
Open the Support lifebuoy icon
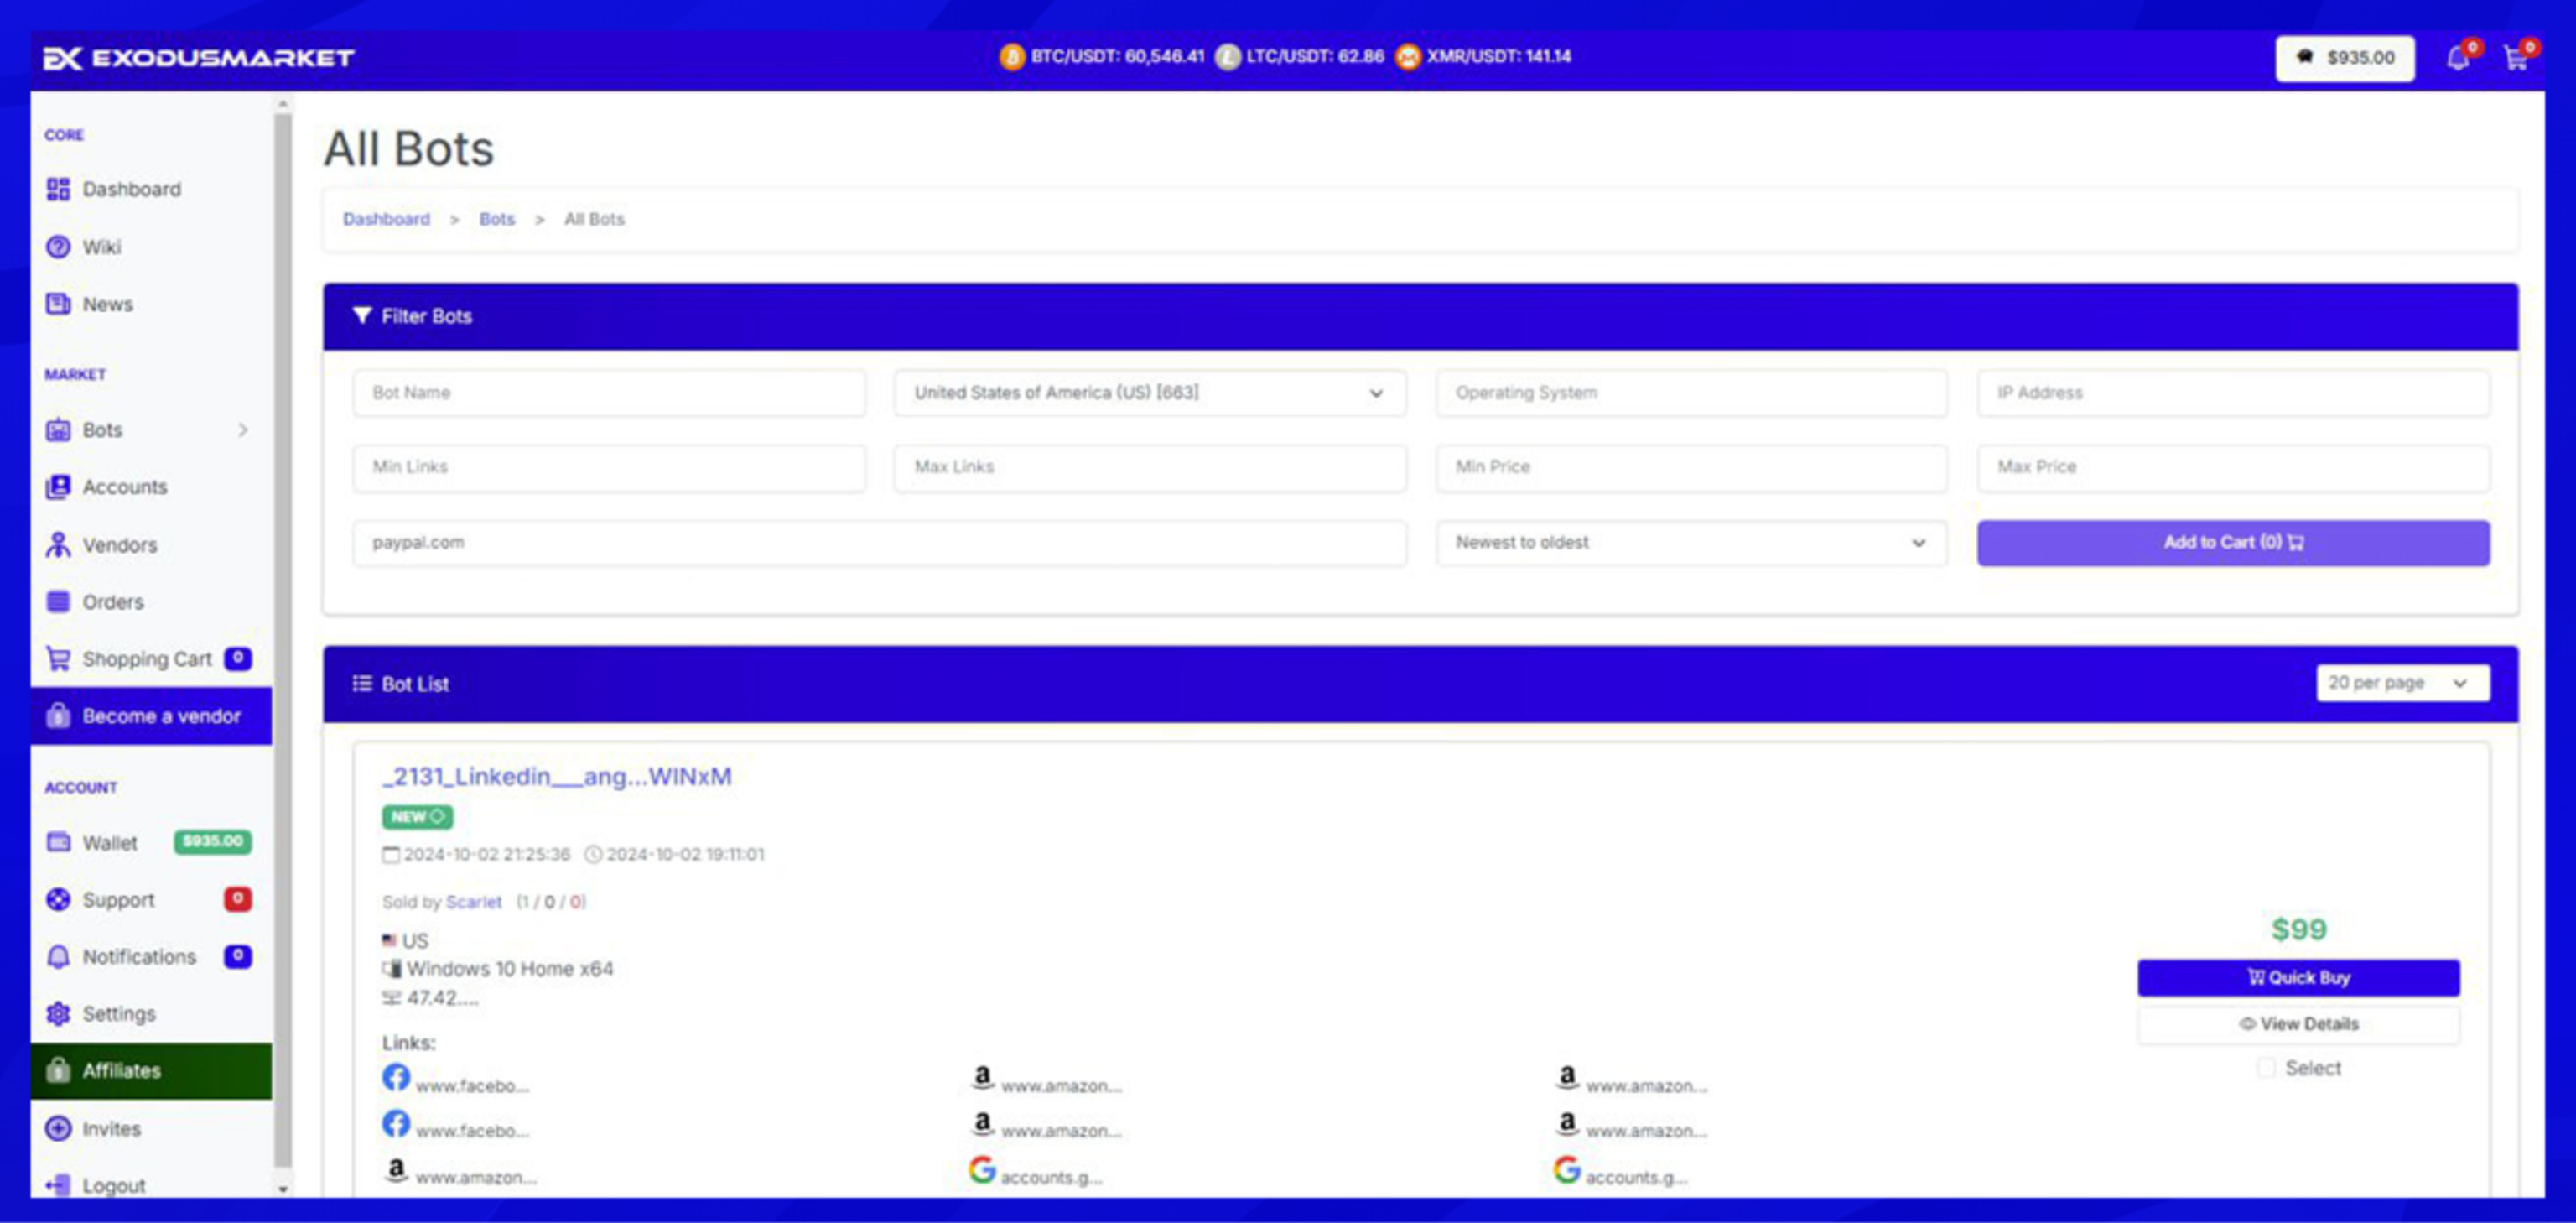click(58, 899)
